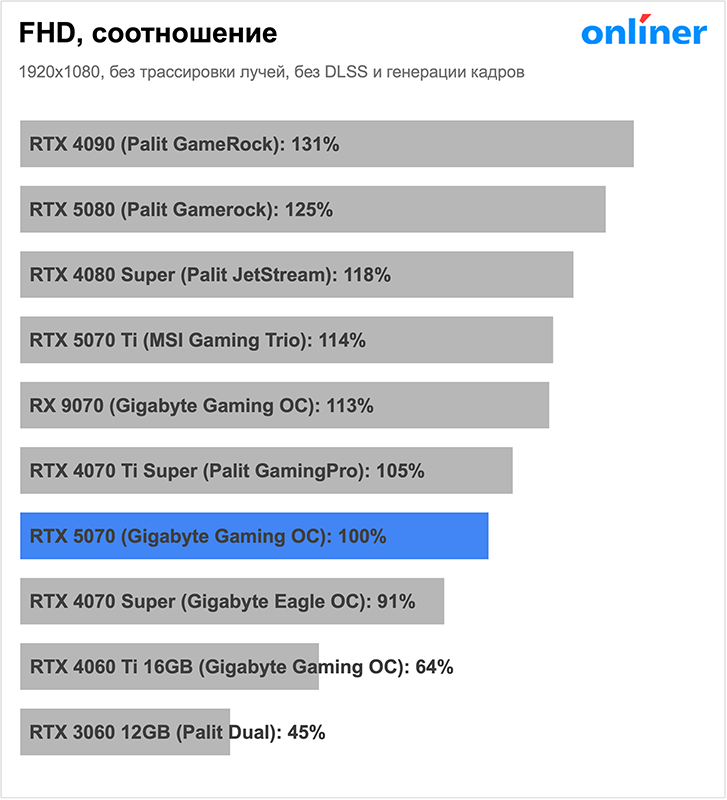Image resolution: width=727 pixels, height=800 pixels.
Task: Select the RTX 4090 Palit GameRock bar
Action: (327, 144)
